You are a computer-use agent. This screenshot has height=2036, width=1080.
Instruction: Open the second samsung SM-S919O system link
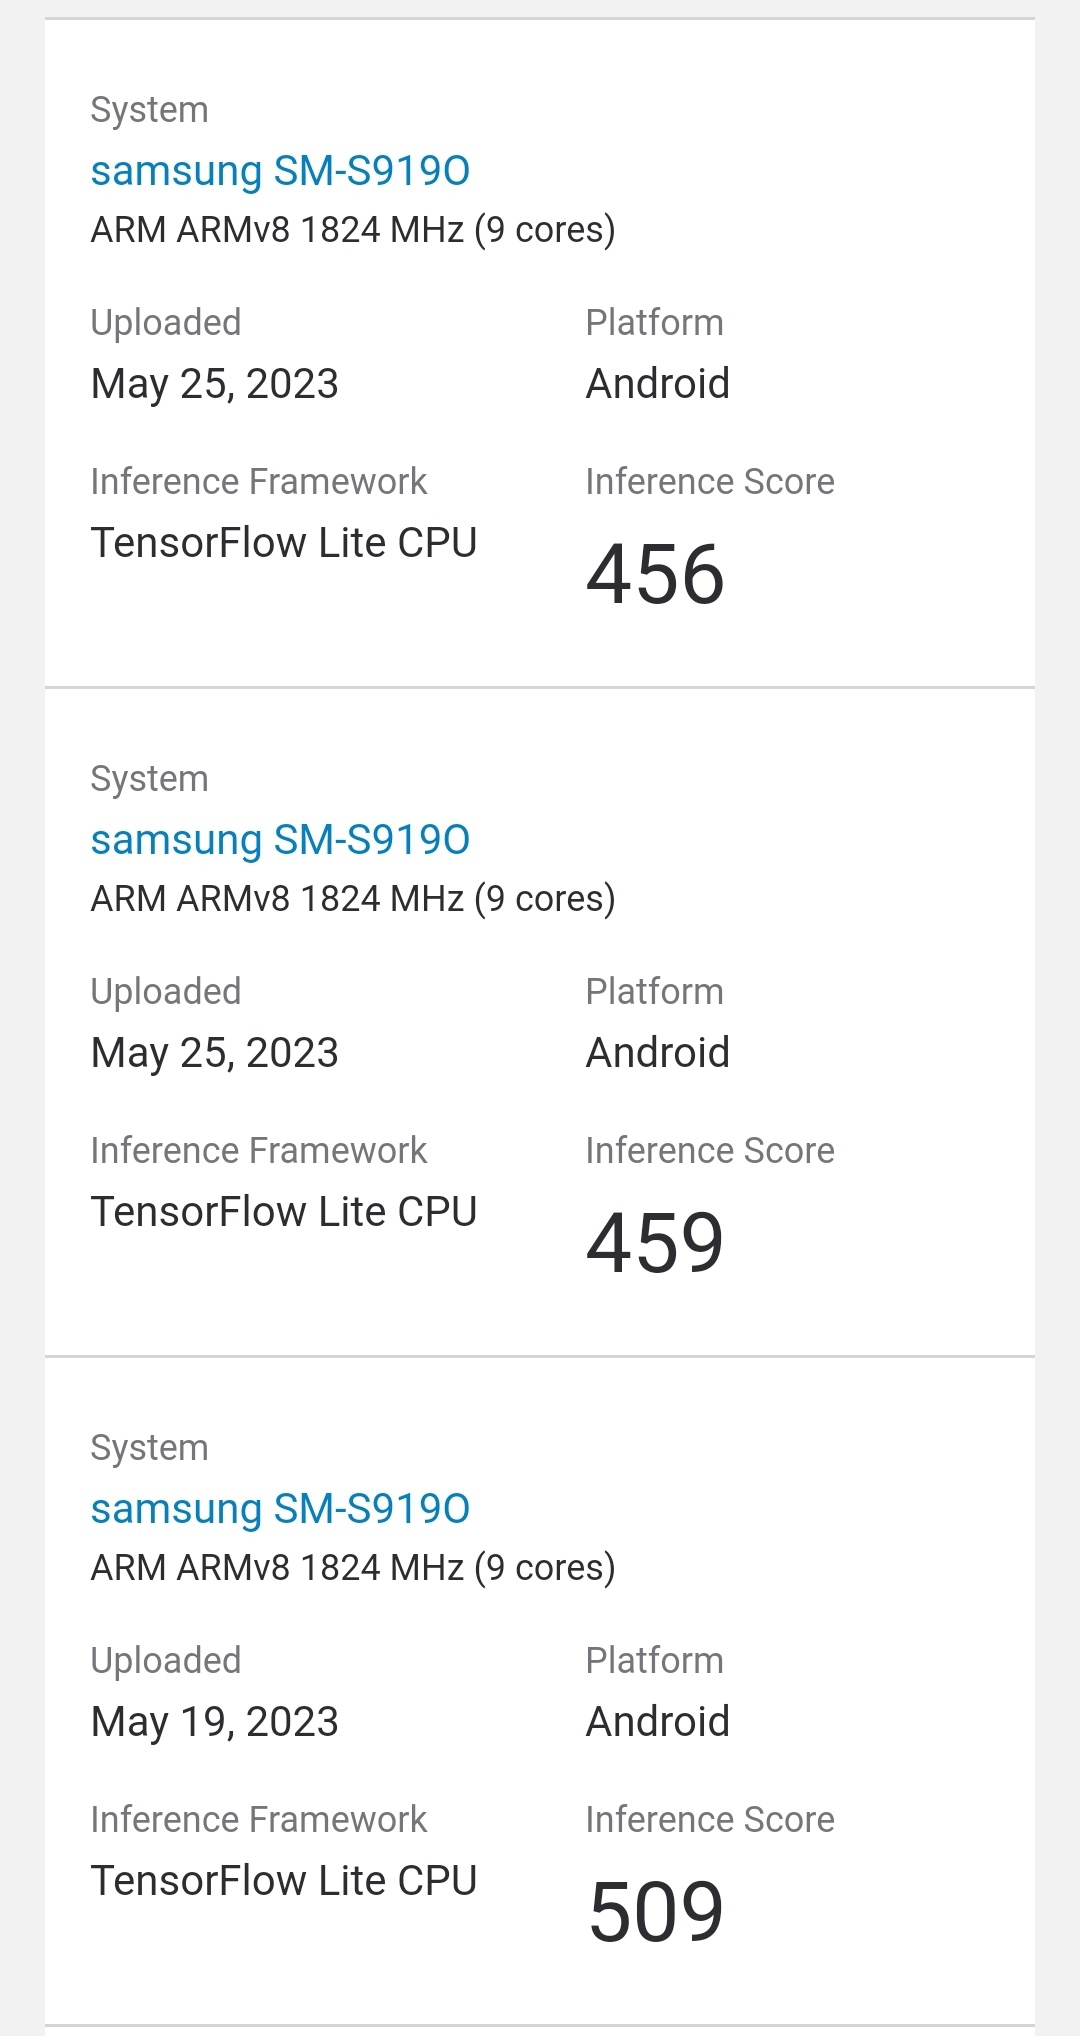[280, 840]
